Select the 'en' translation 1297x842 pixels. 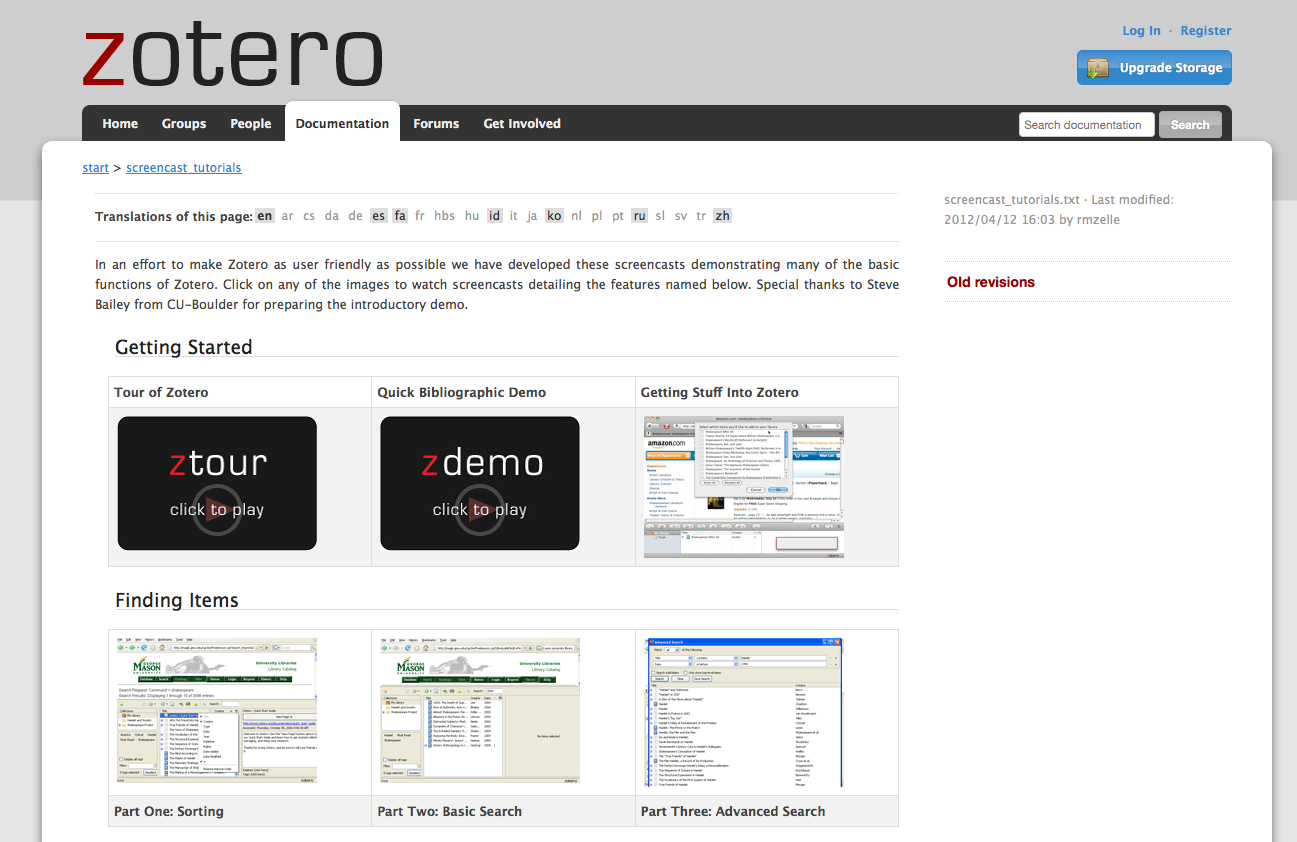[264, 216]
